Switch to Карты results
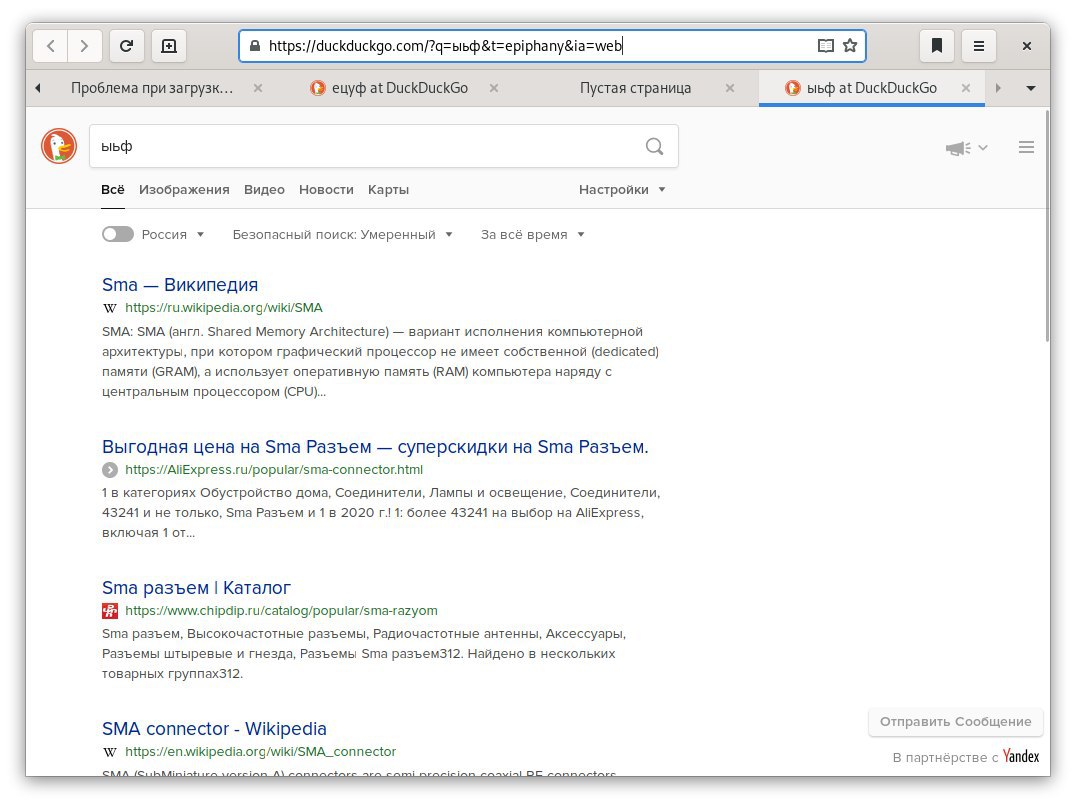Viewport: 1076px width, 805px height. click(x=388, y=189)
